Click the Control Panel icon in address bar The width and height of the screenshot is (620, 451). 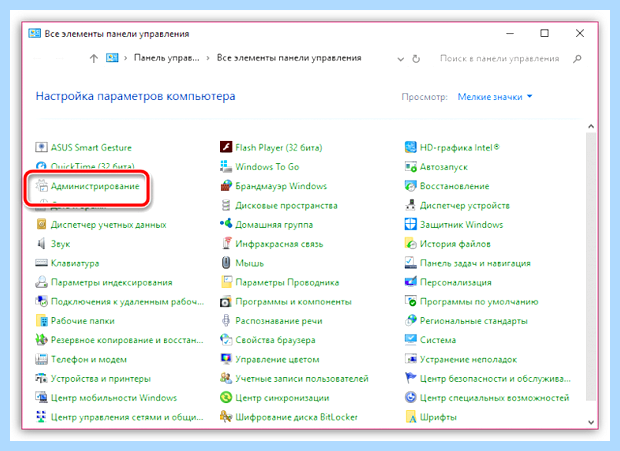(x=112, y=58)
